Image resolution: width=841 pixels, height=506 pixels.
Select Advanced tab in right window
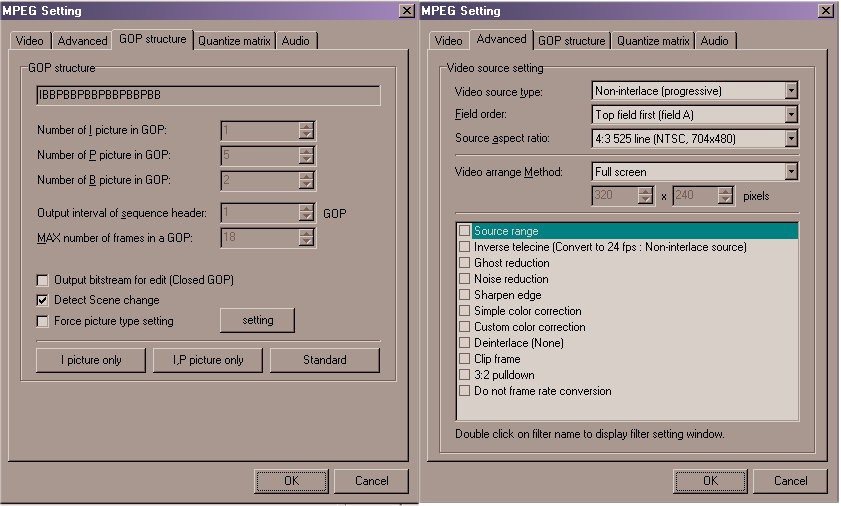point(501,39)
